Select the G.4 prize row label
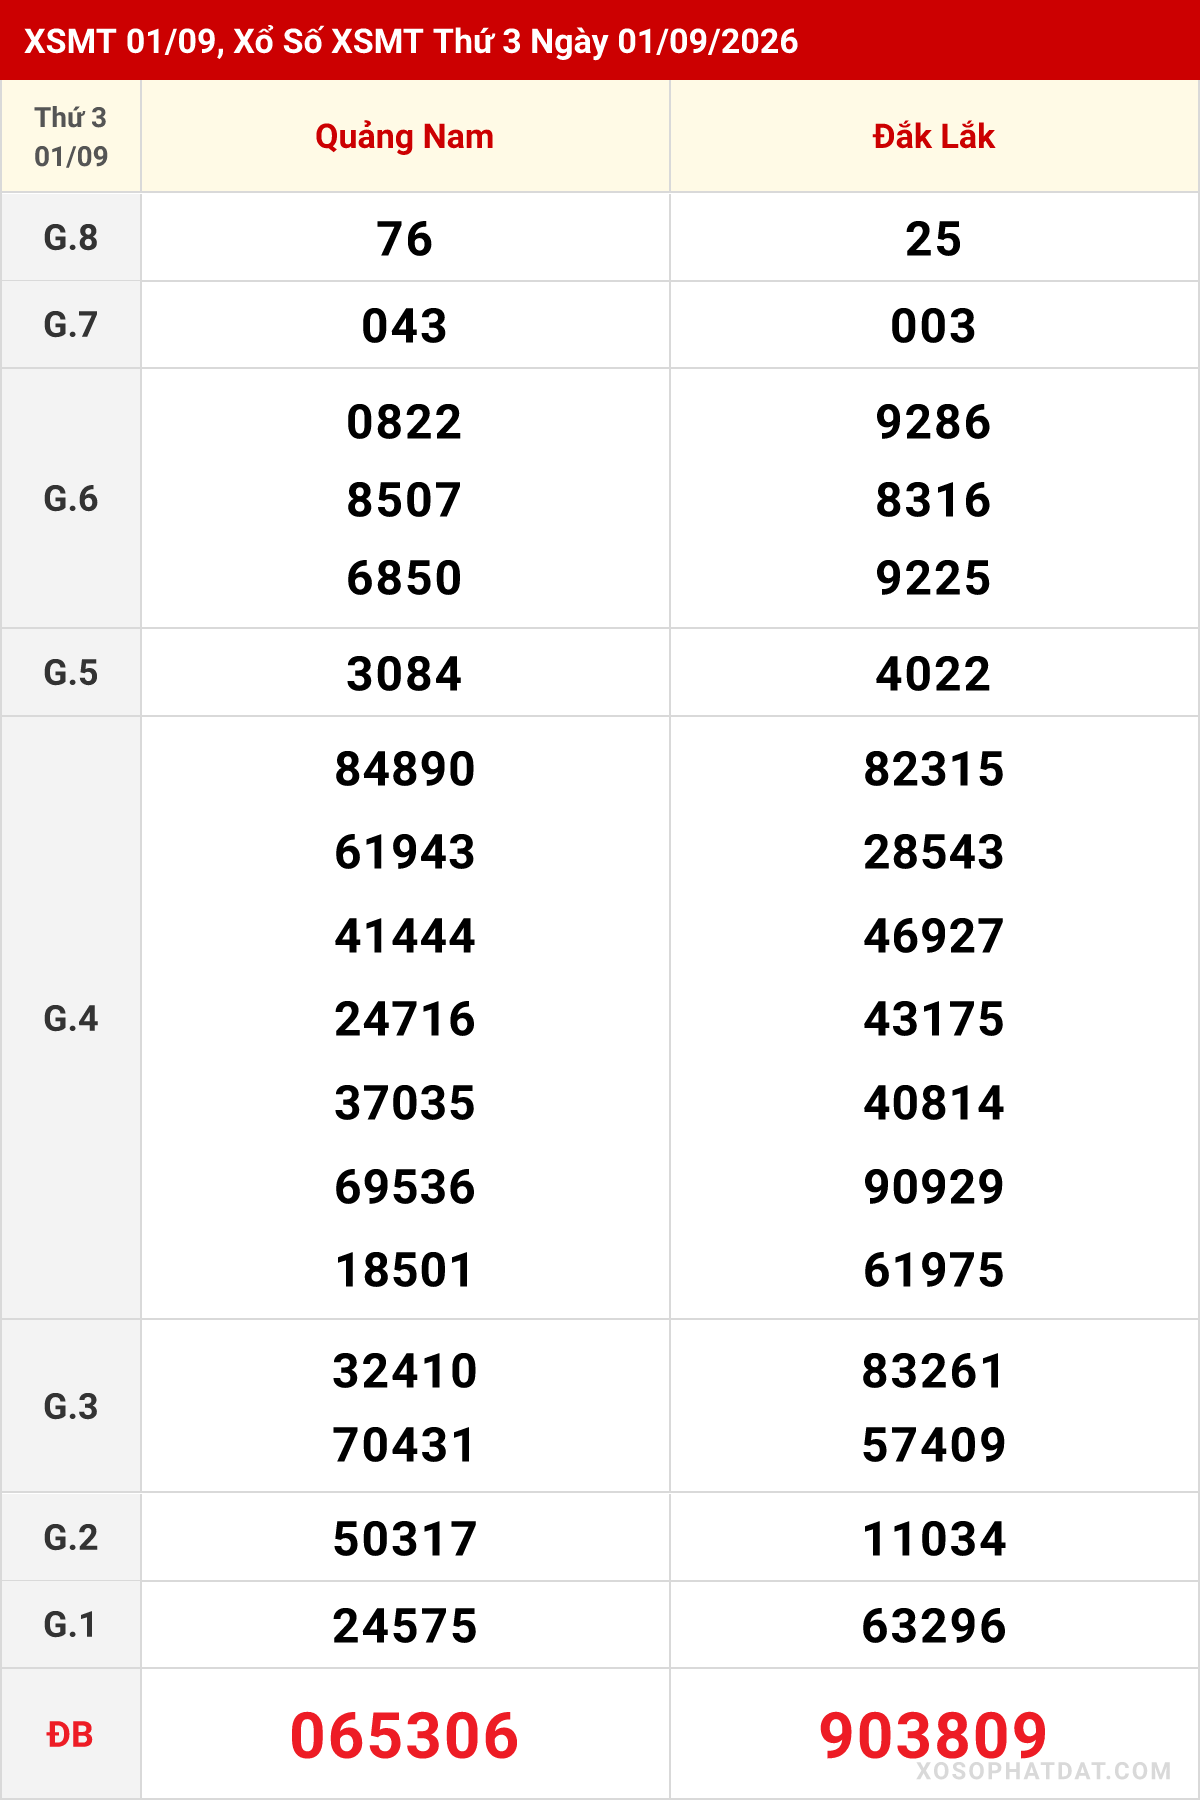 click(x=71, y=1018)
